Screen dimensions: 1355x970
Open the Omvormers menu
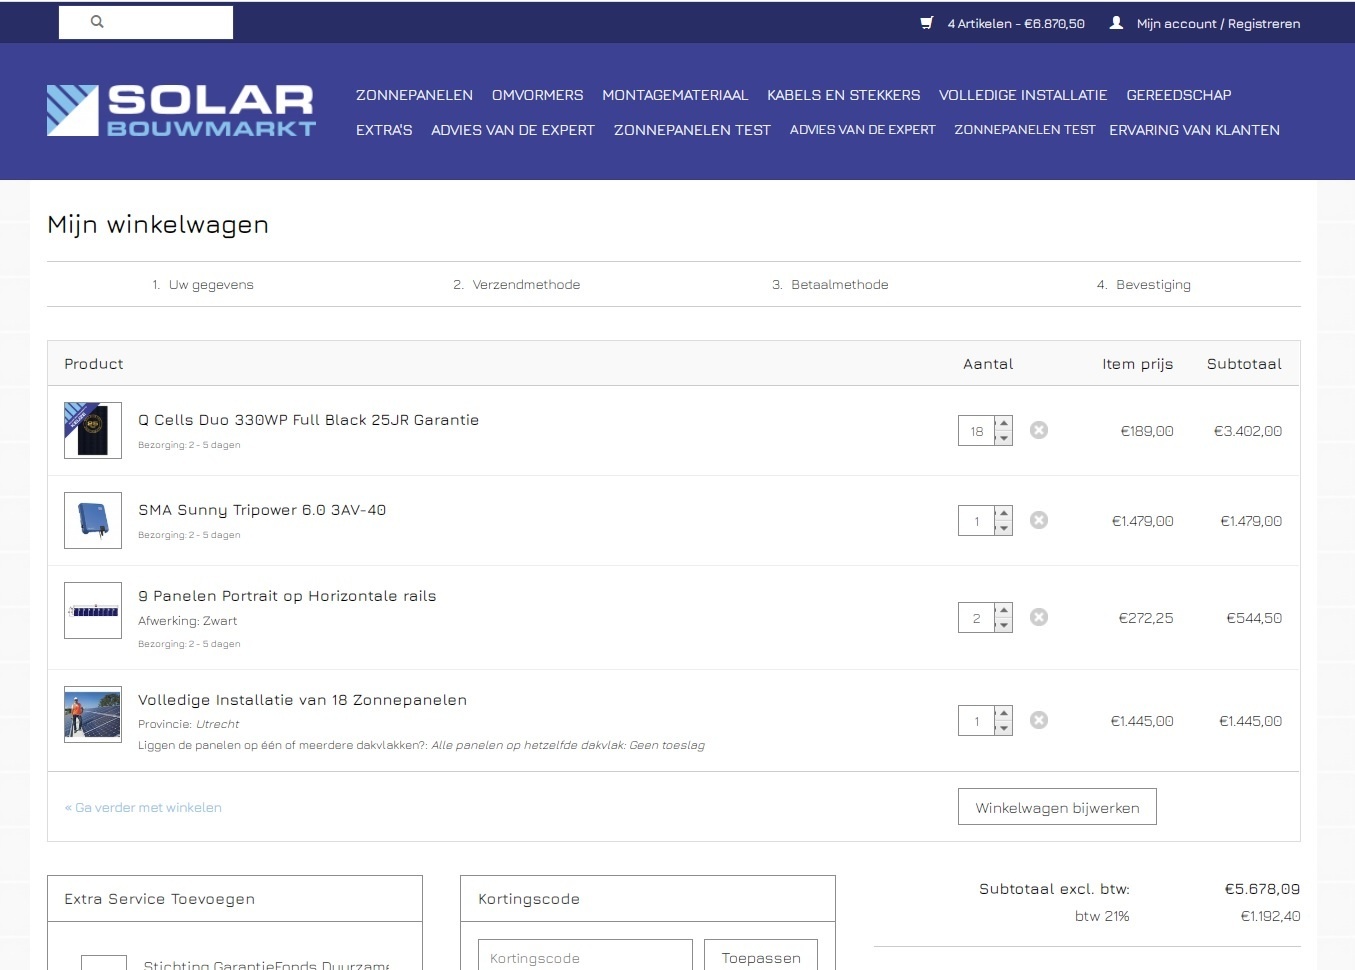[x=537, y=95]
